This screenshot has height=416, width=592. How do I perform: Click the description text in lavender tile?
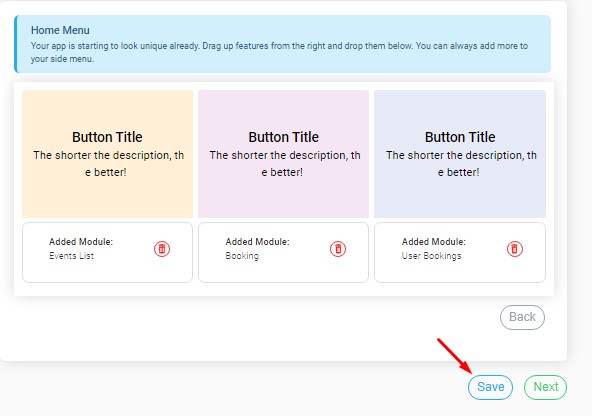point(461,163)
